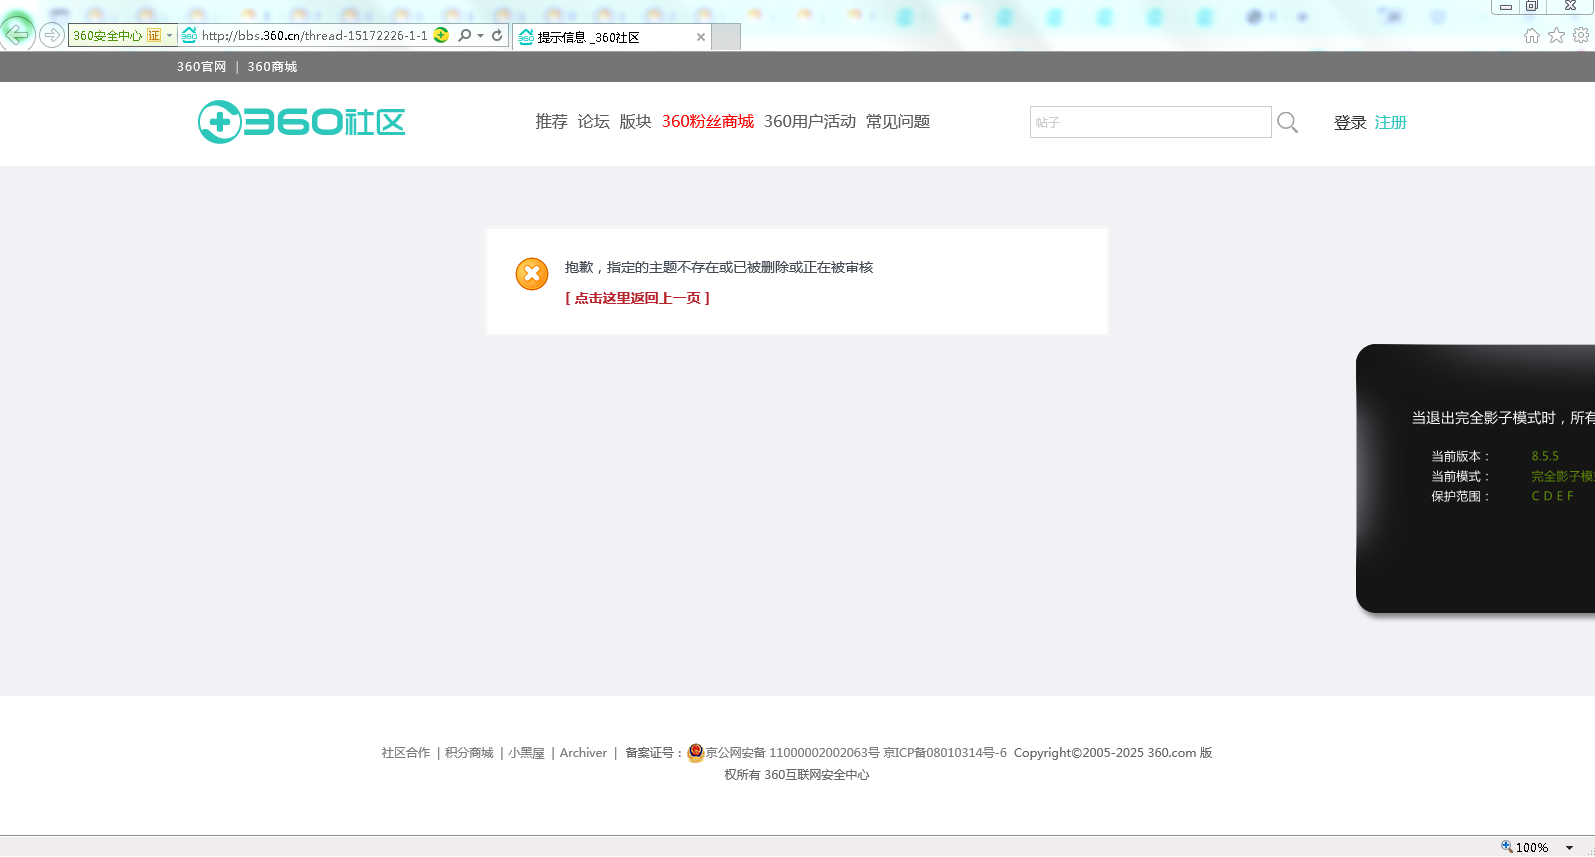Open the 360用户活动 navigation item
The height and width of the screenshot is (857, 1595).
point(810,122)
